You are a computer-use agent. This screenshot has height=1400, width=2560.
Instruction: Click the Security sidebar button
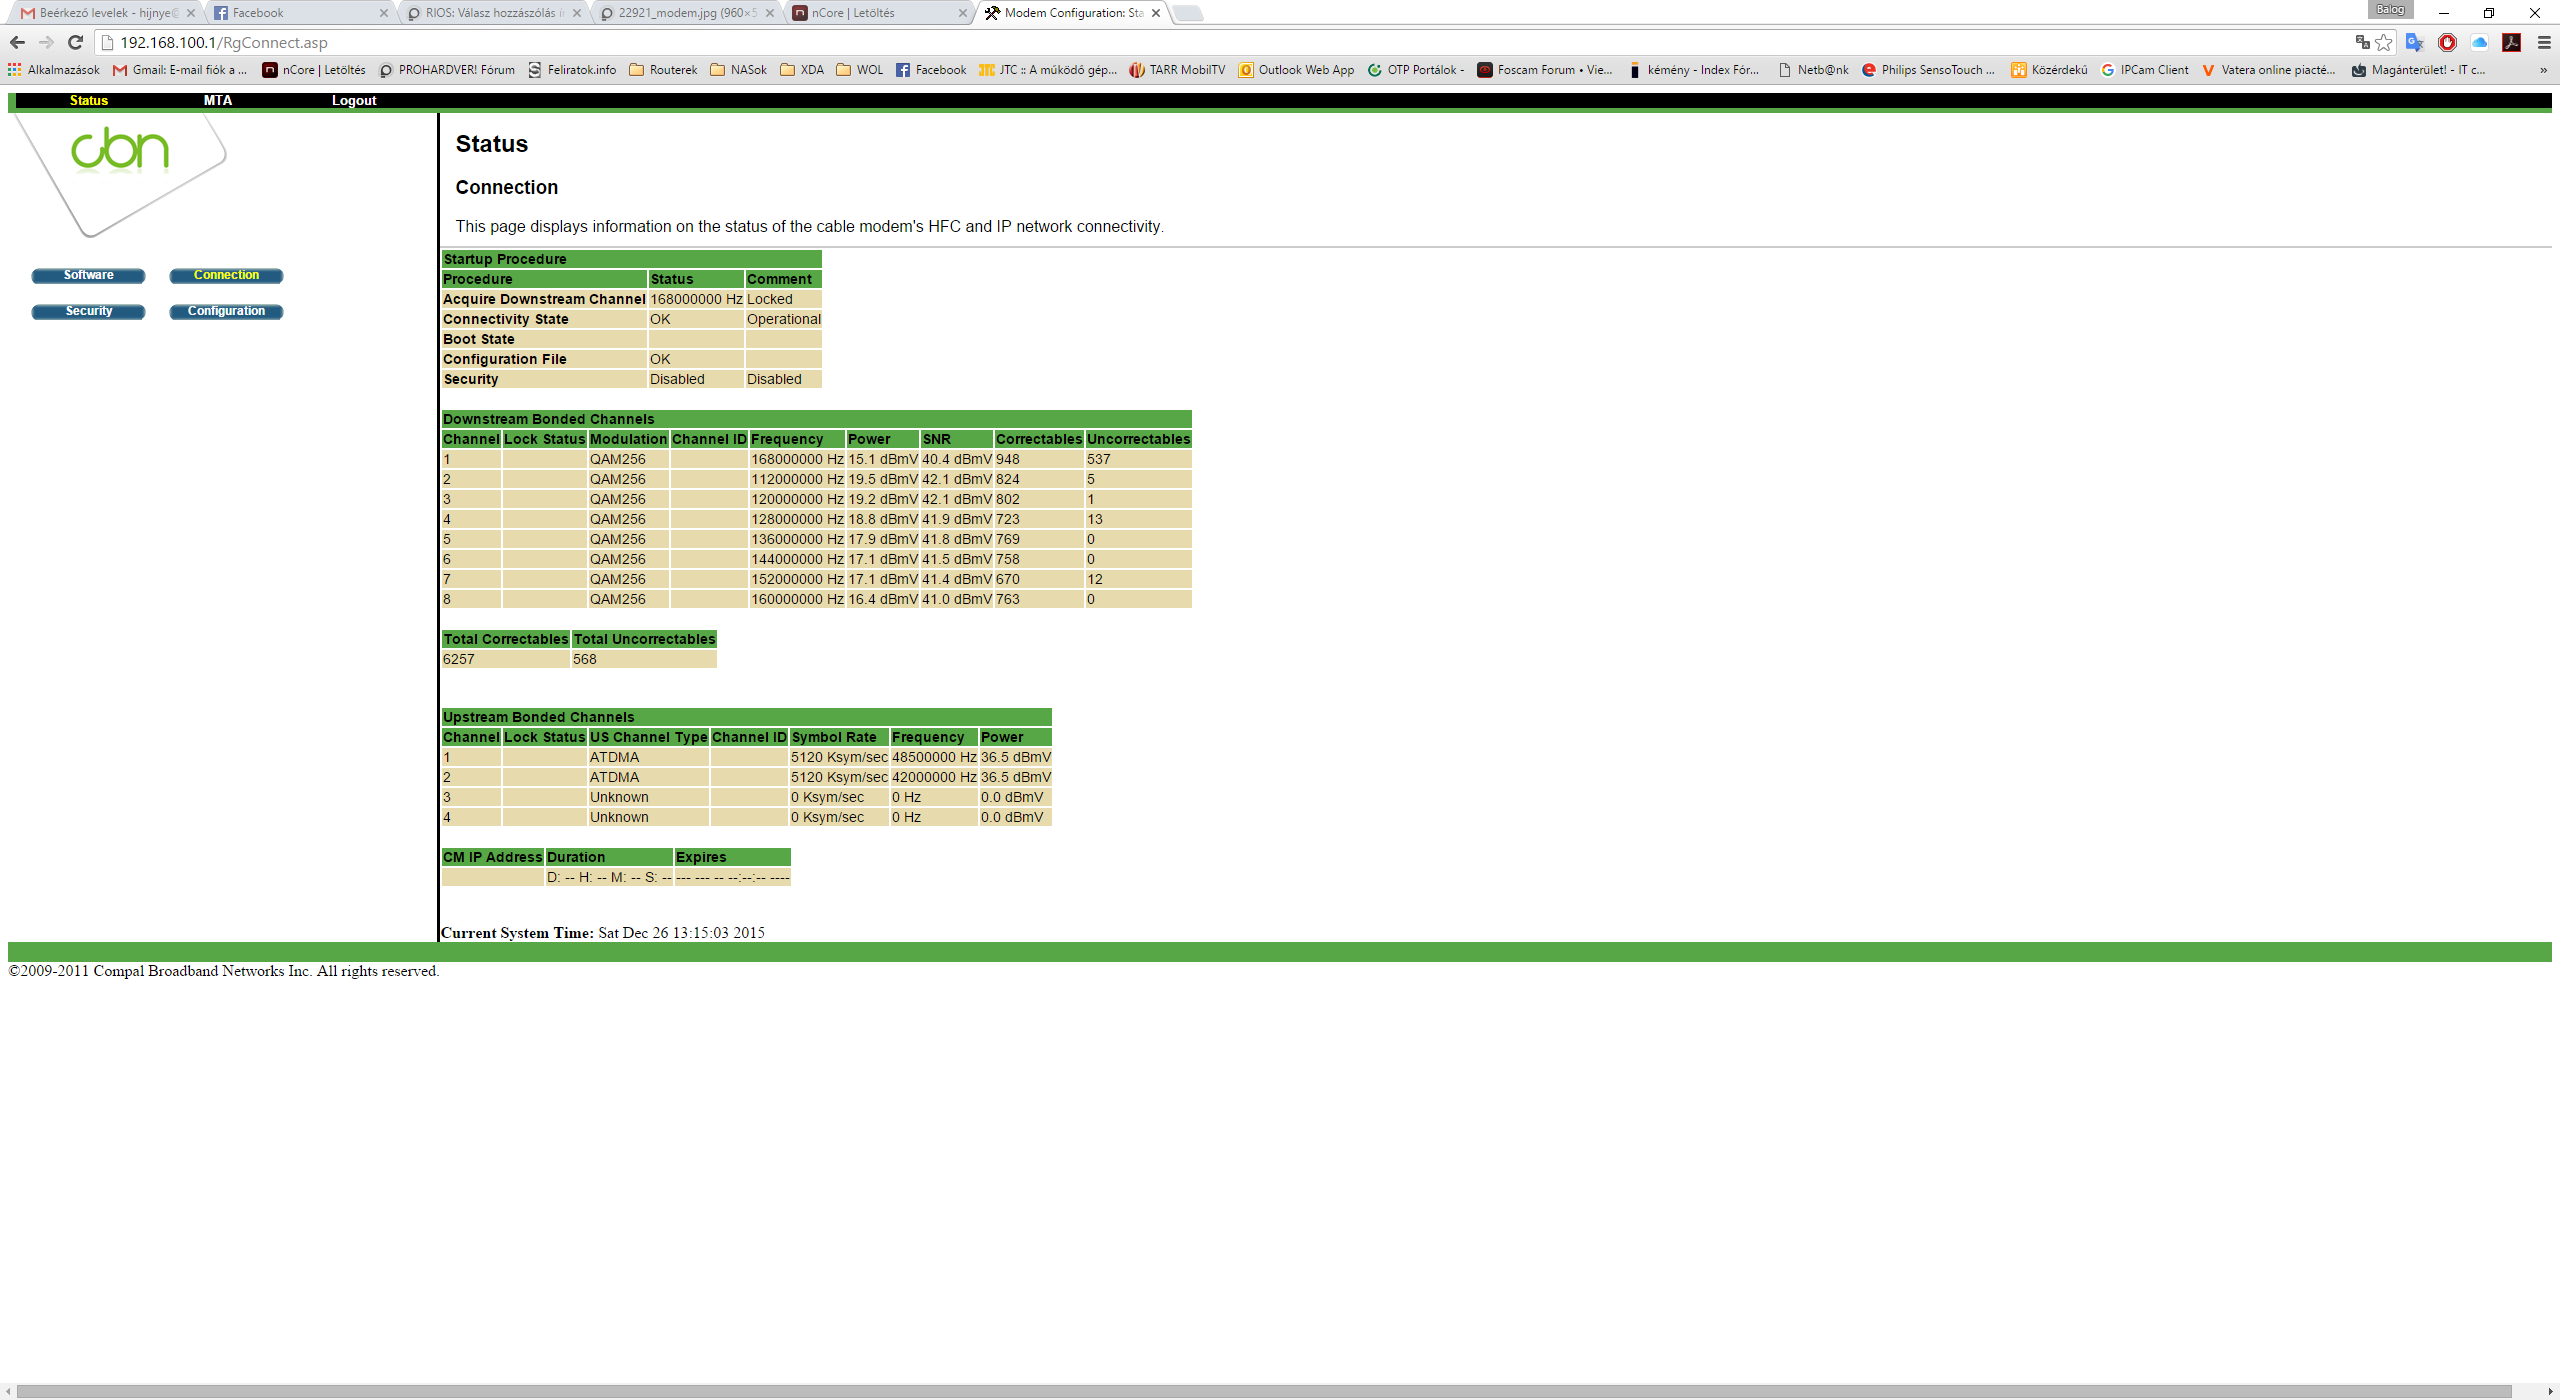click(89, 311)
